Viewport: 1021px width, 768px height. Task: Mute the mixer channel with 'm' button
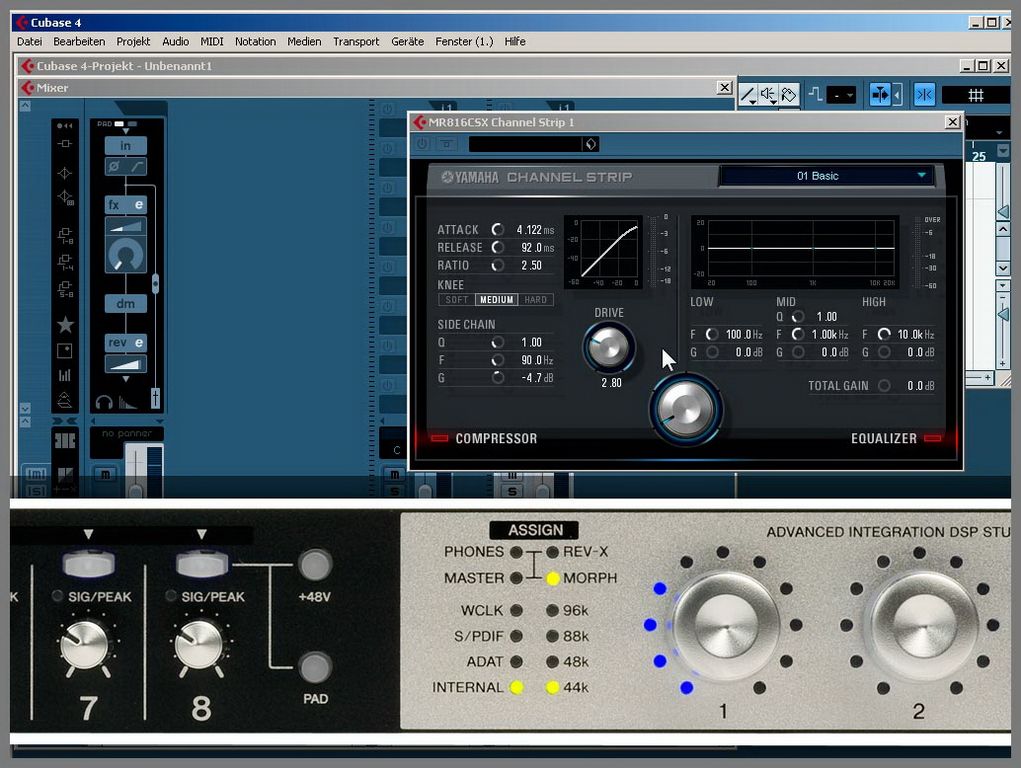pyautogui.click(x=105, y=474)
